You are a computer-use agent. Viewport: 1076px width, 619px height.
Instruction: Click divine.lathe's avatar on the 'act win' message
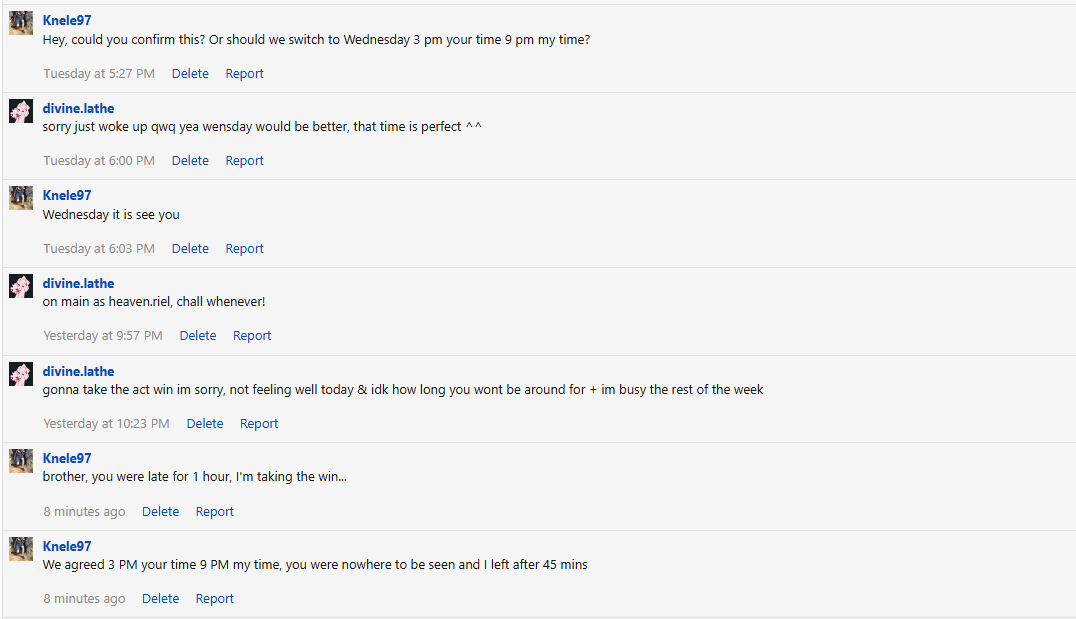[x=21, y=374]
